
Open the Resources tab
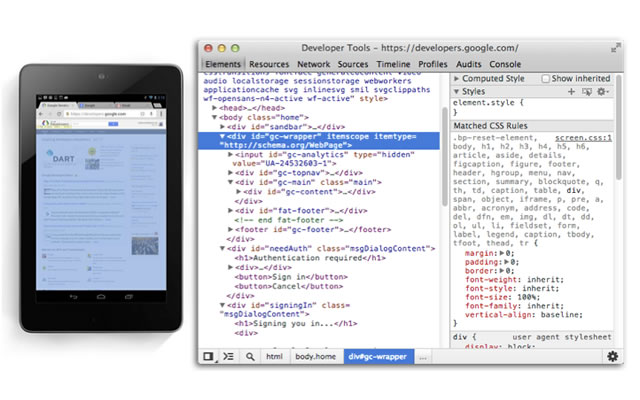[x=269, y=64]
